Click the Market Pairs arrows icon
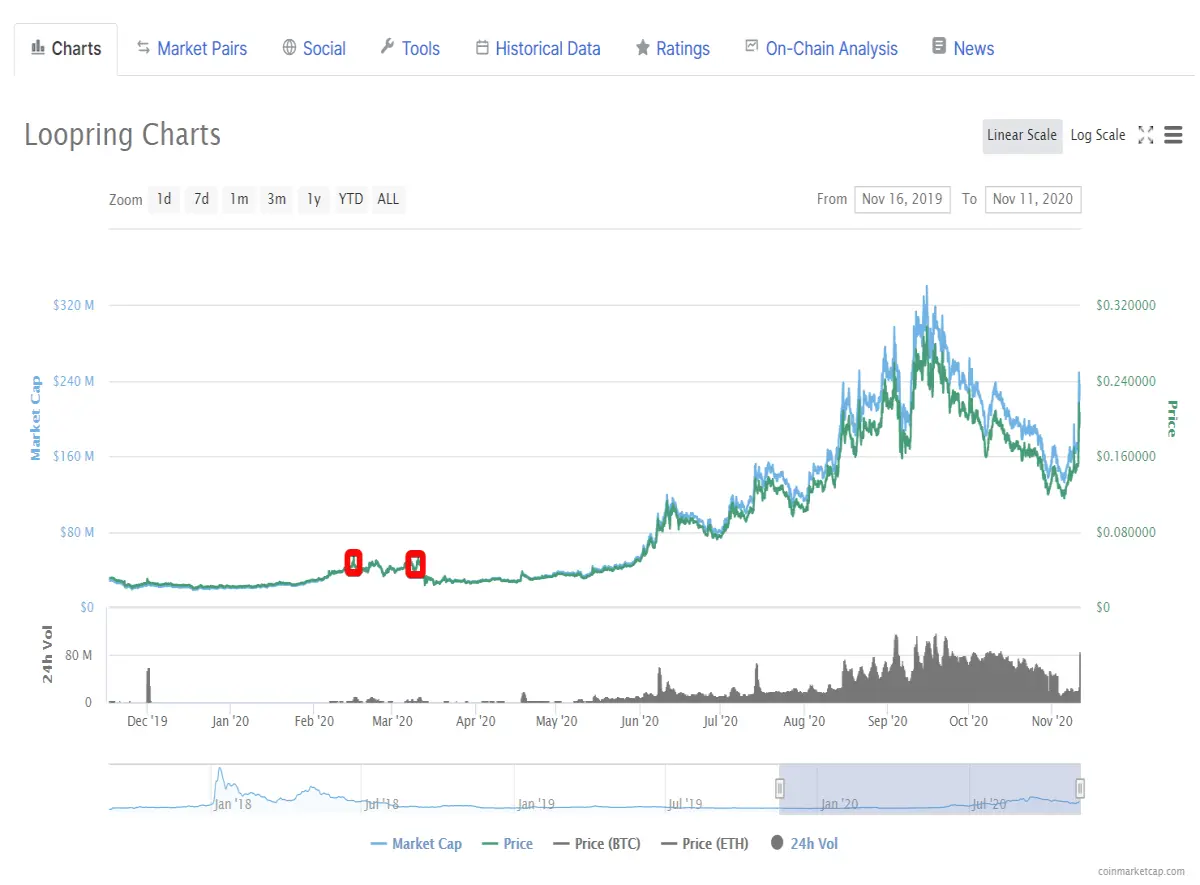Screen dimensions: 1200x885 click(143, 47)
